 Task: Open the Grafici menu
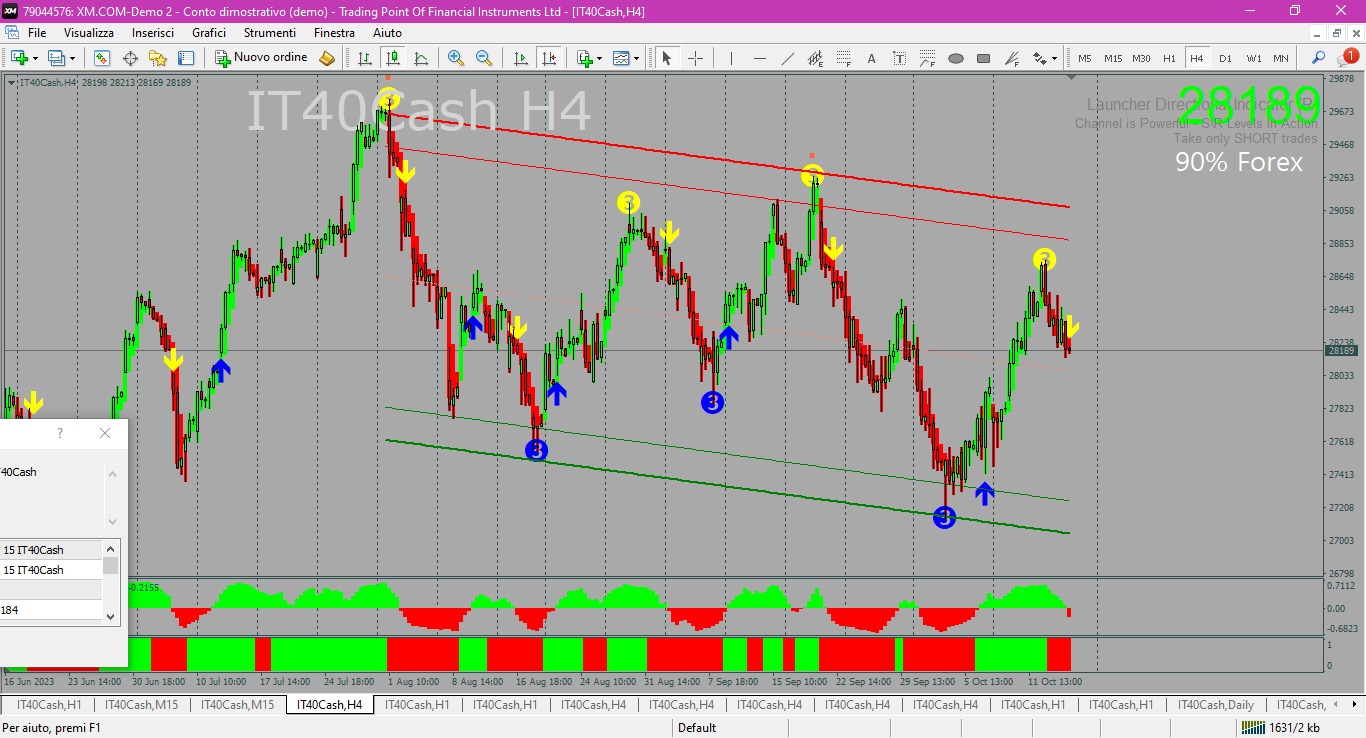coord(209,33)
